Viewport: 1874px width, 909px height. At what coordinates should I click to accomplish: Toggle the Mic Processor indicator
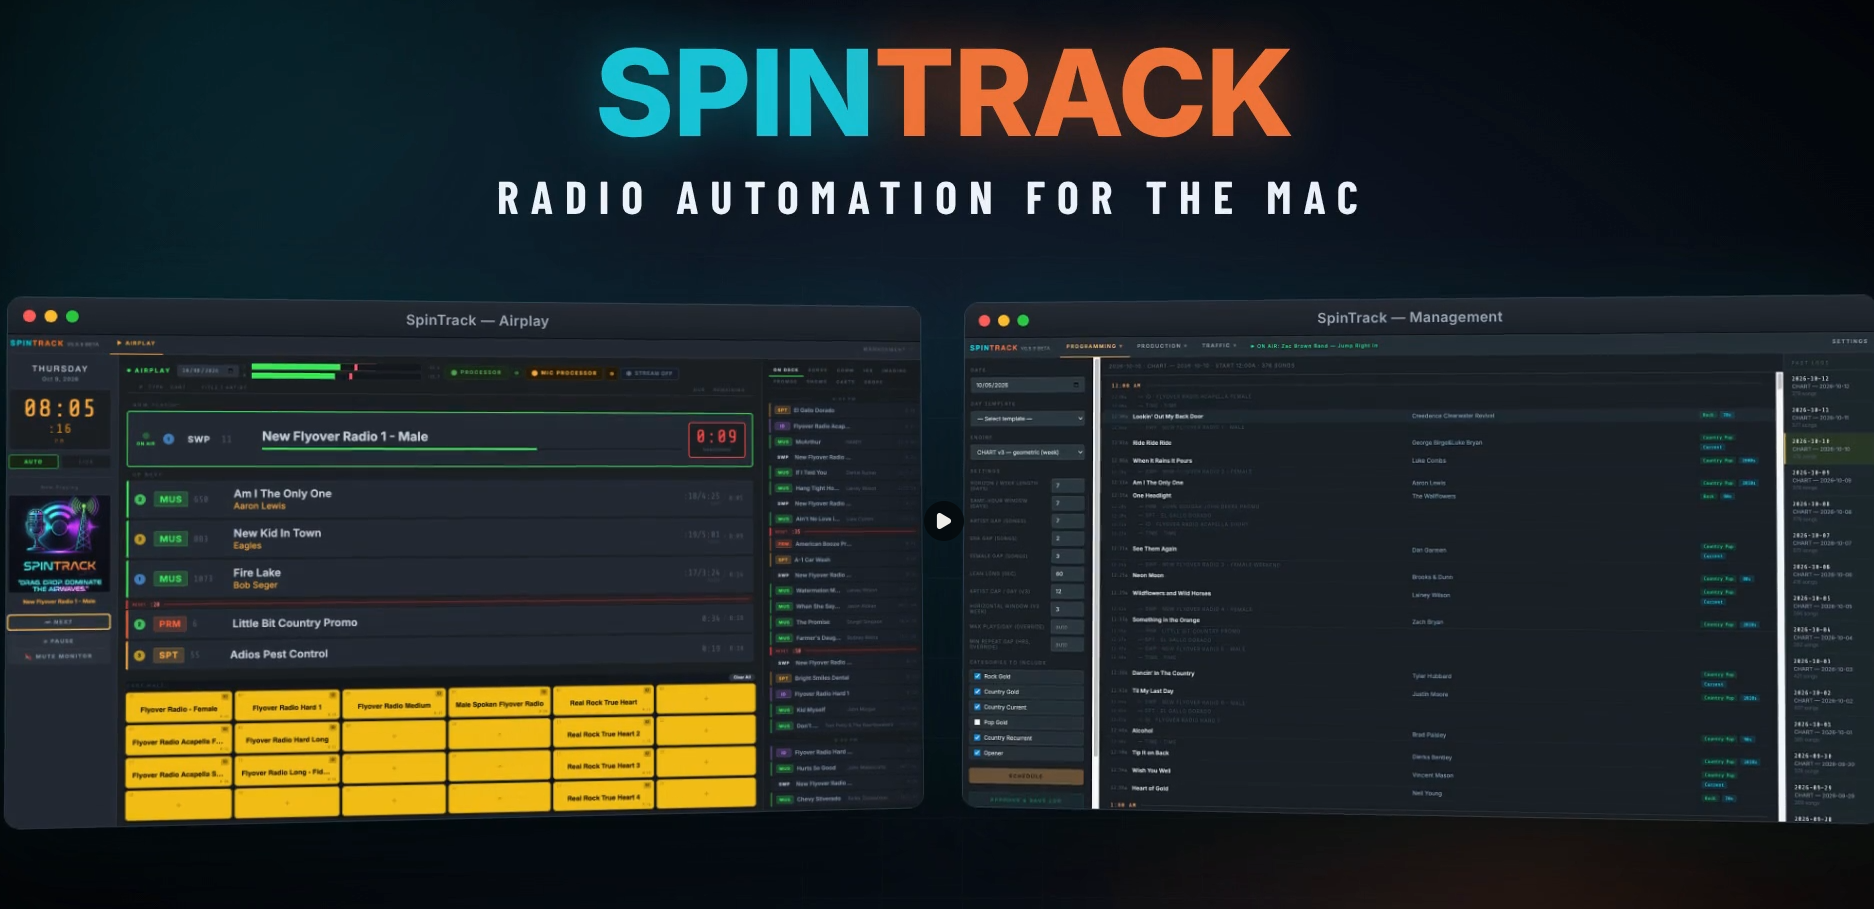[x=564, y=373]
